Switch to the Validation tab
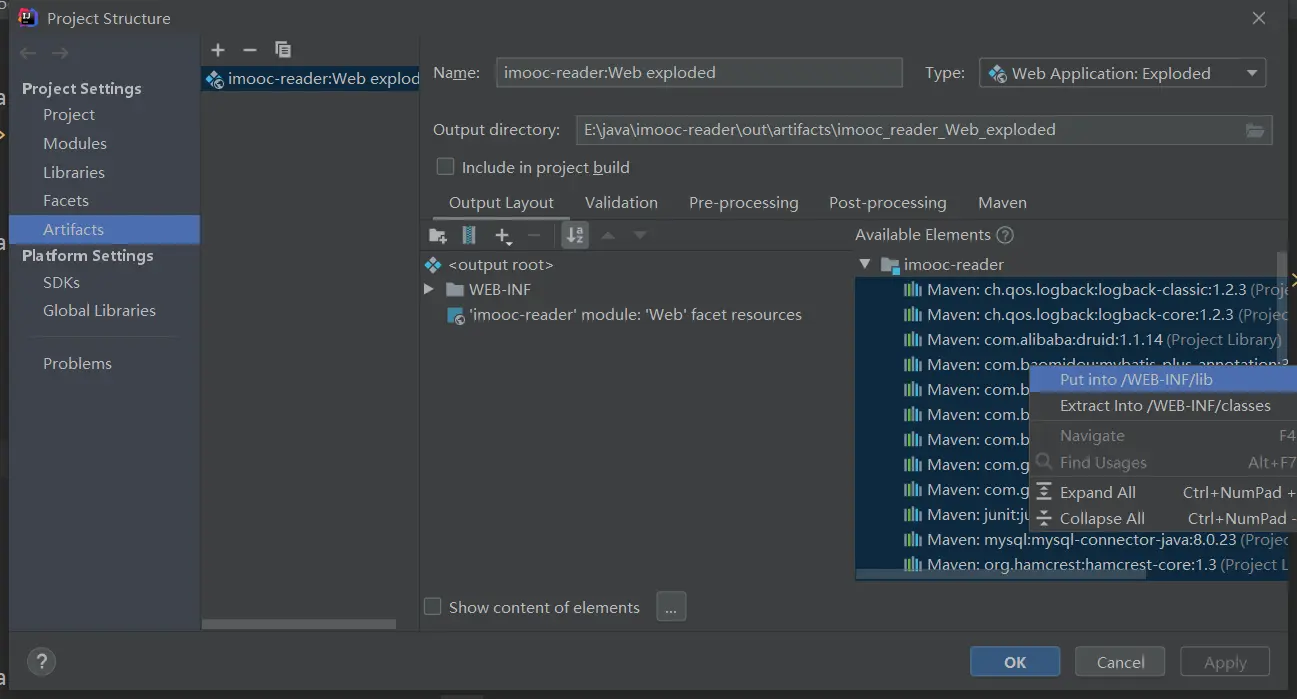The width and height of the screenshot is (1297, 699). (x=621, y=202)
